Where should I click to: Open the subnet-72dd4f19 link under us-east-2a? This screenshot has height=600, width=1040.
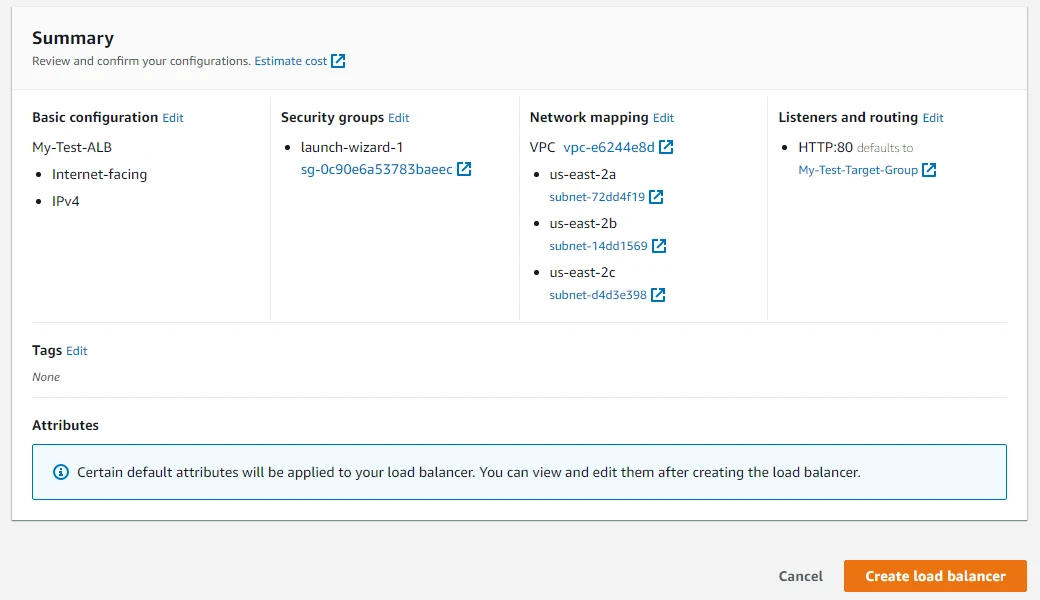(x=595, y=196)
